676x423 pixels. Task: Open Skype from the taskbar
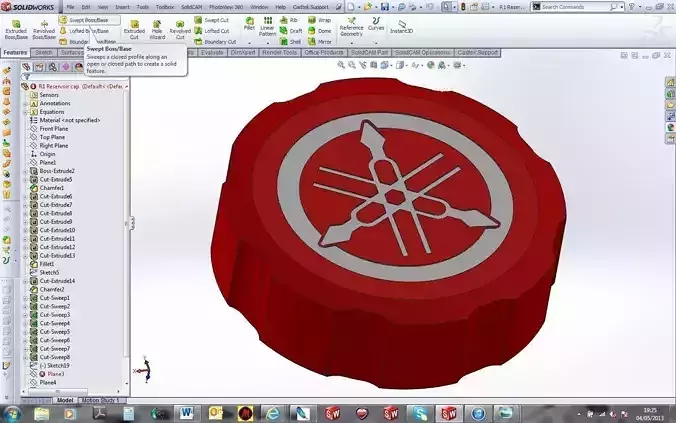click(x=419, y=414)
